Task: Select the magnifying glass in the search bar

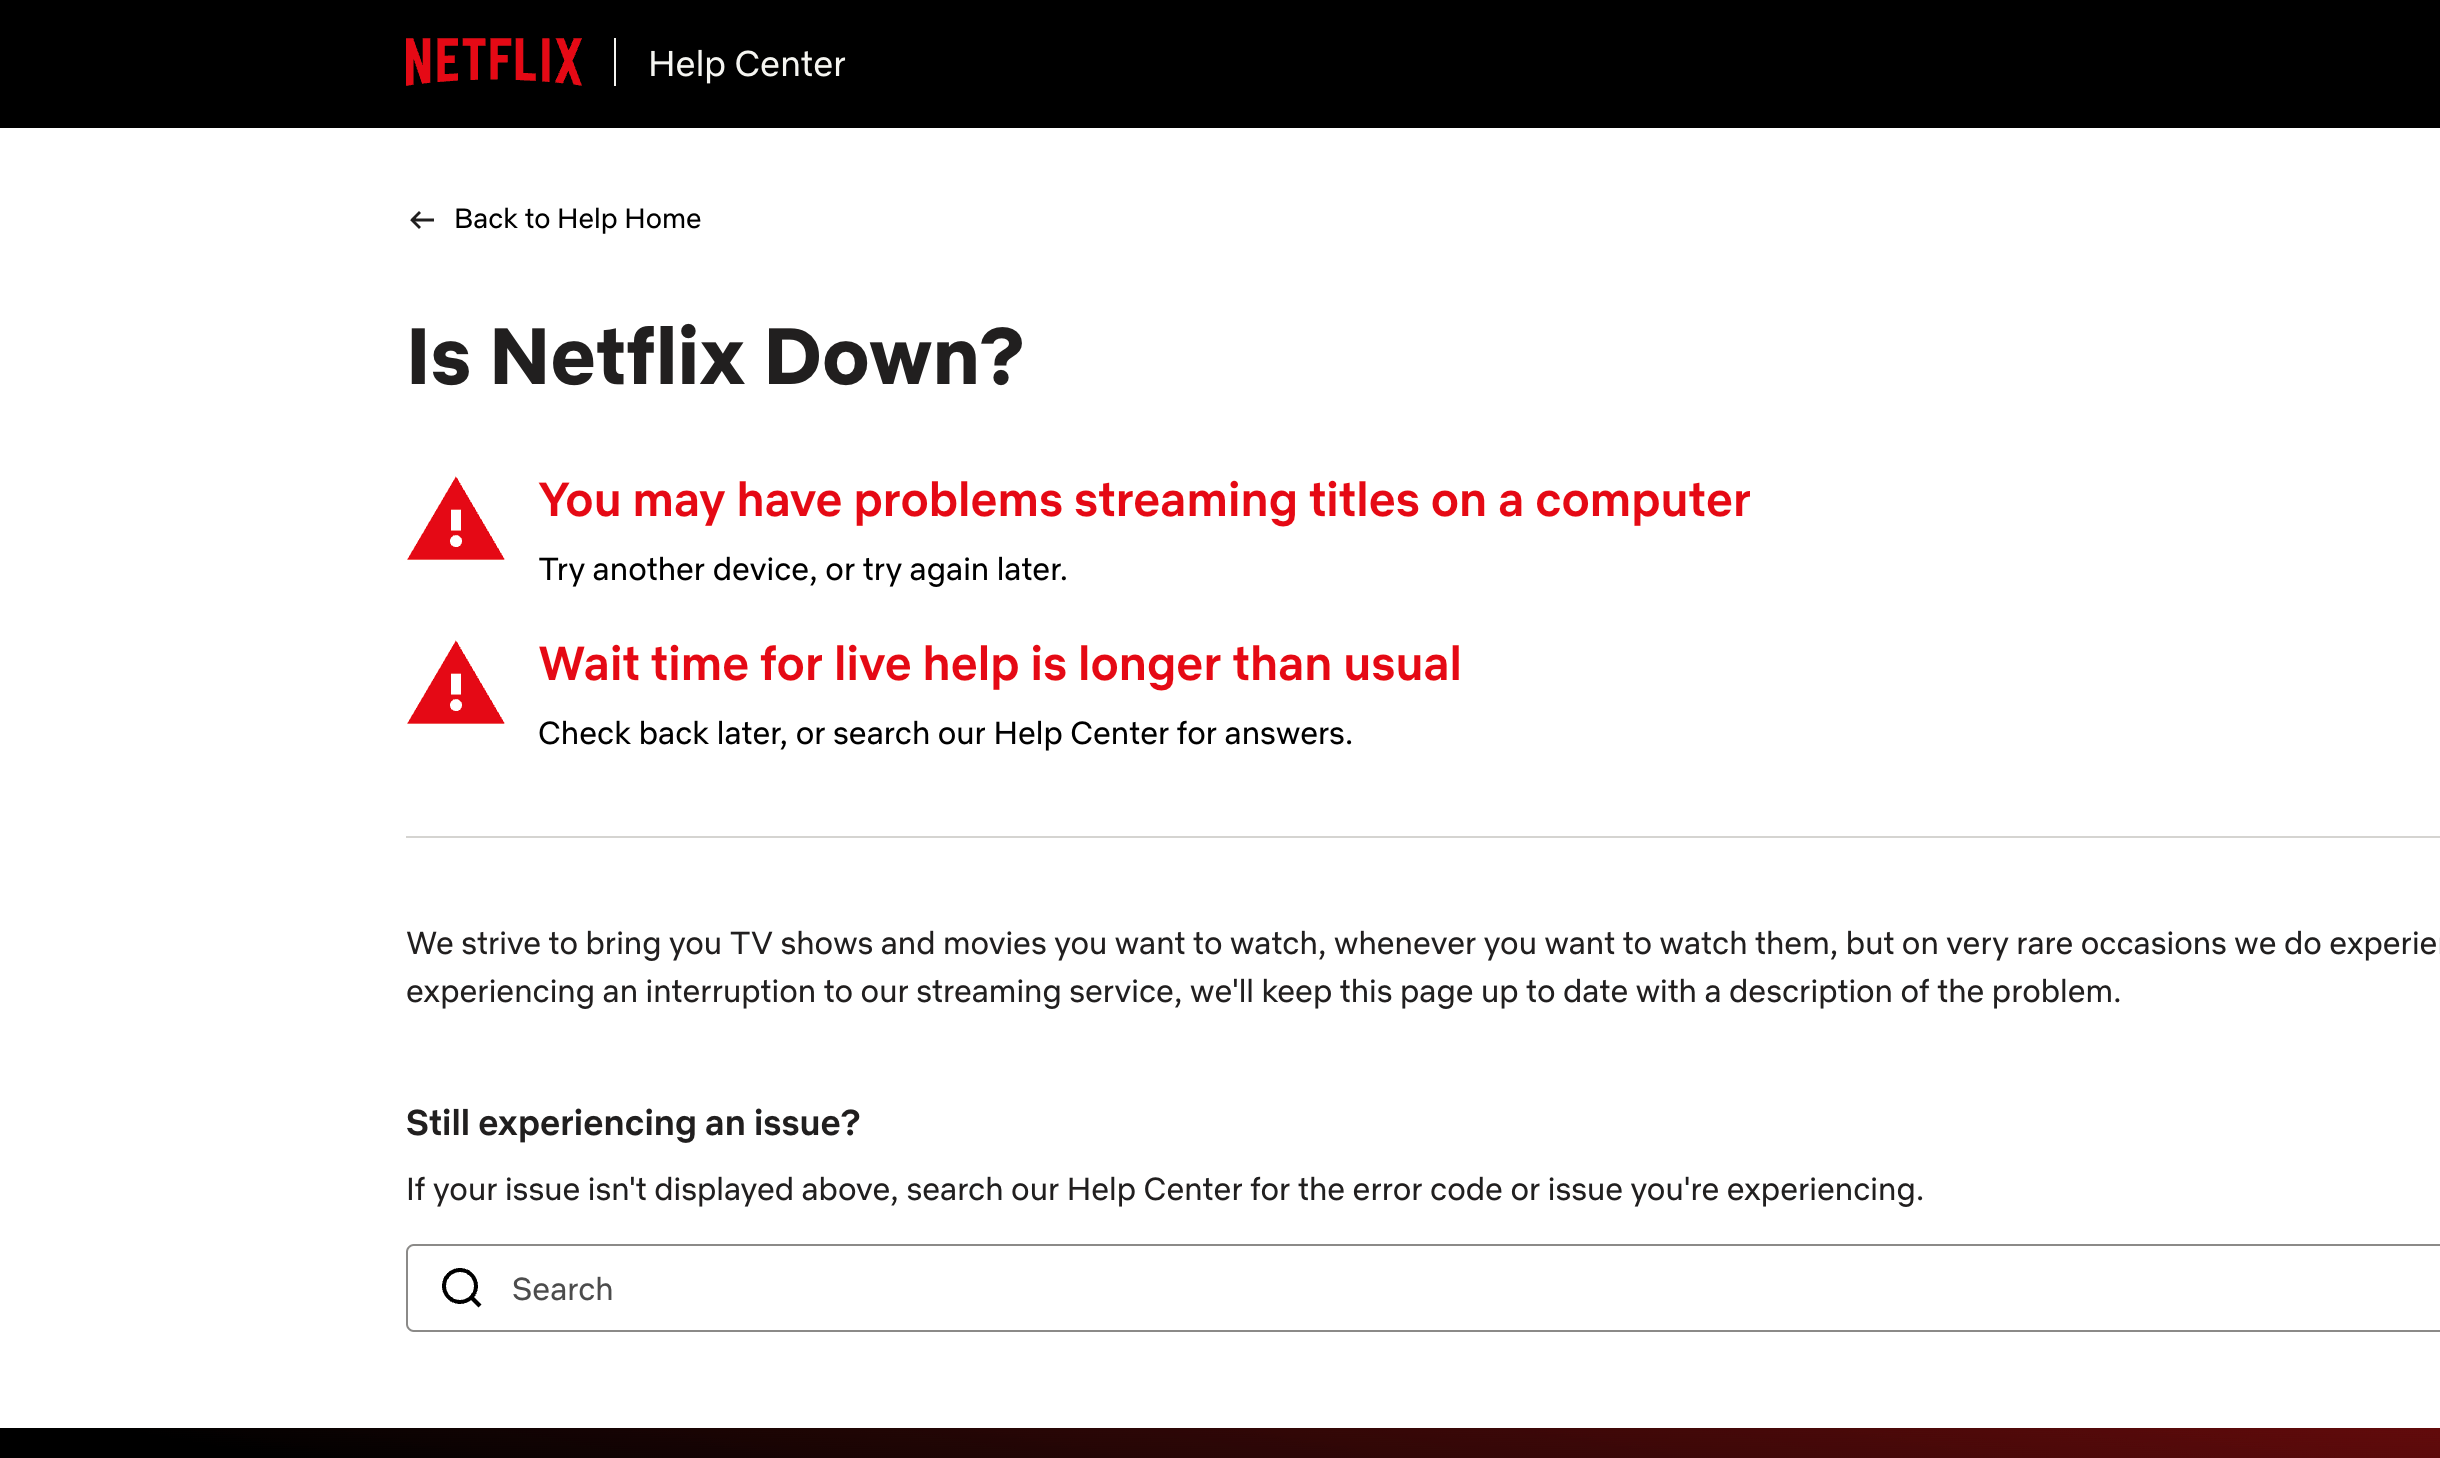Action: tap(461, 1289)
